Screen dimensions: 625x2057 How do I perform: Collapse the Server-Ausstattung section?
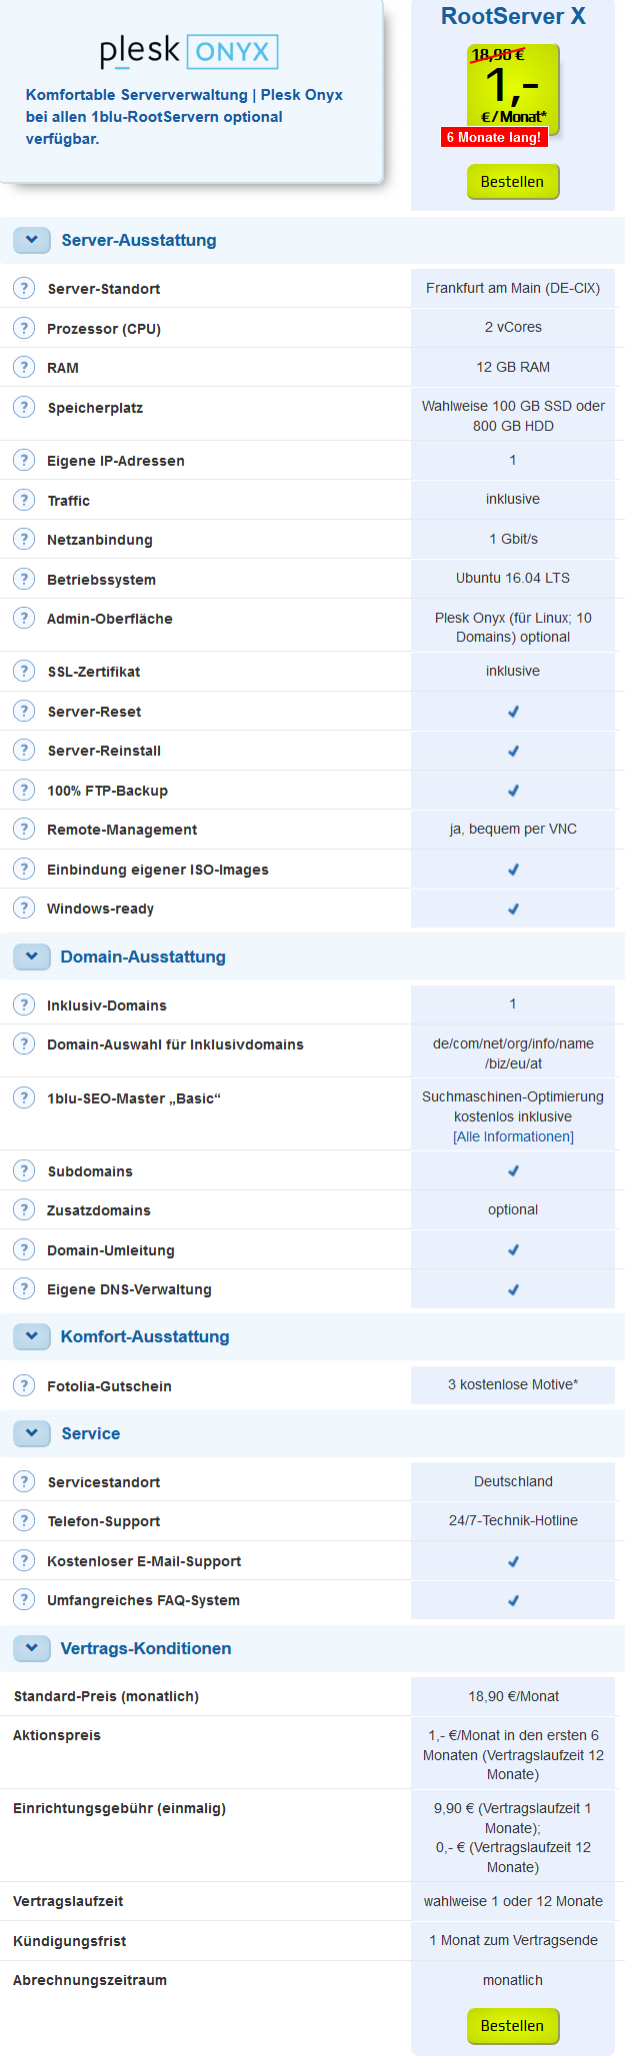tap(32, 240)
